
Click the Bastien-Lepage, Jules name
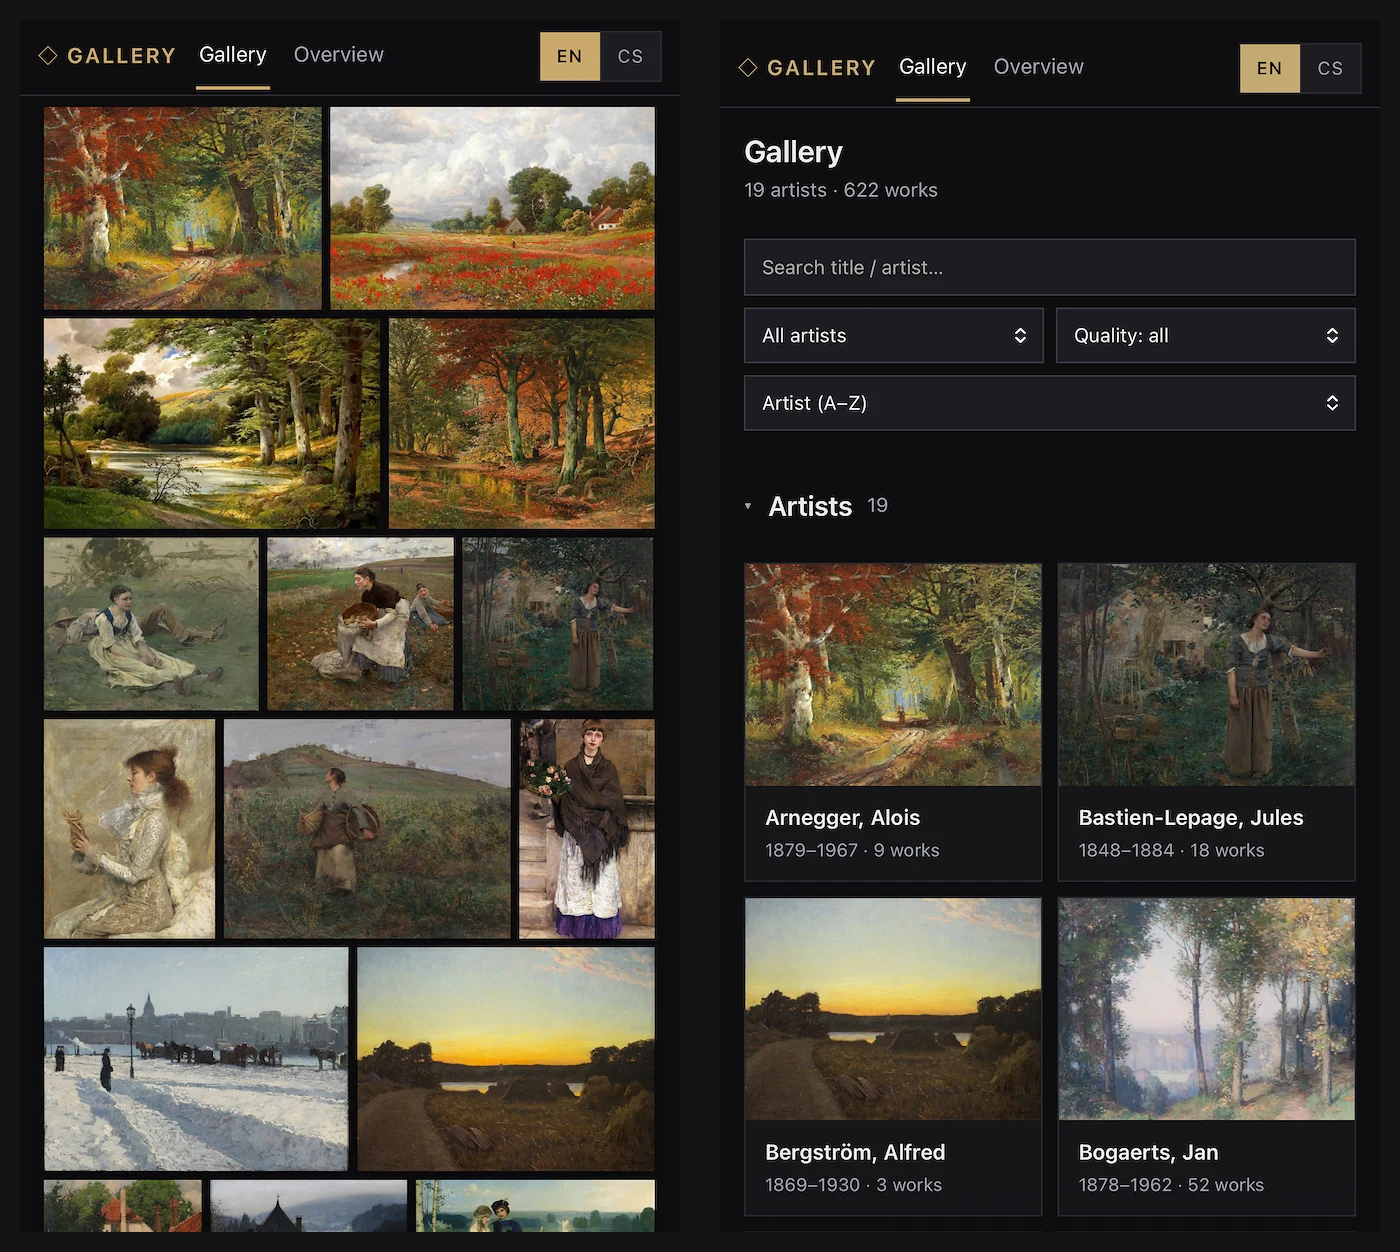coord(1191,818)
